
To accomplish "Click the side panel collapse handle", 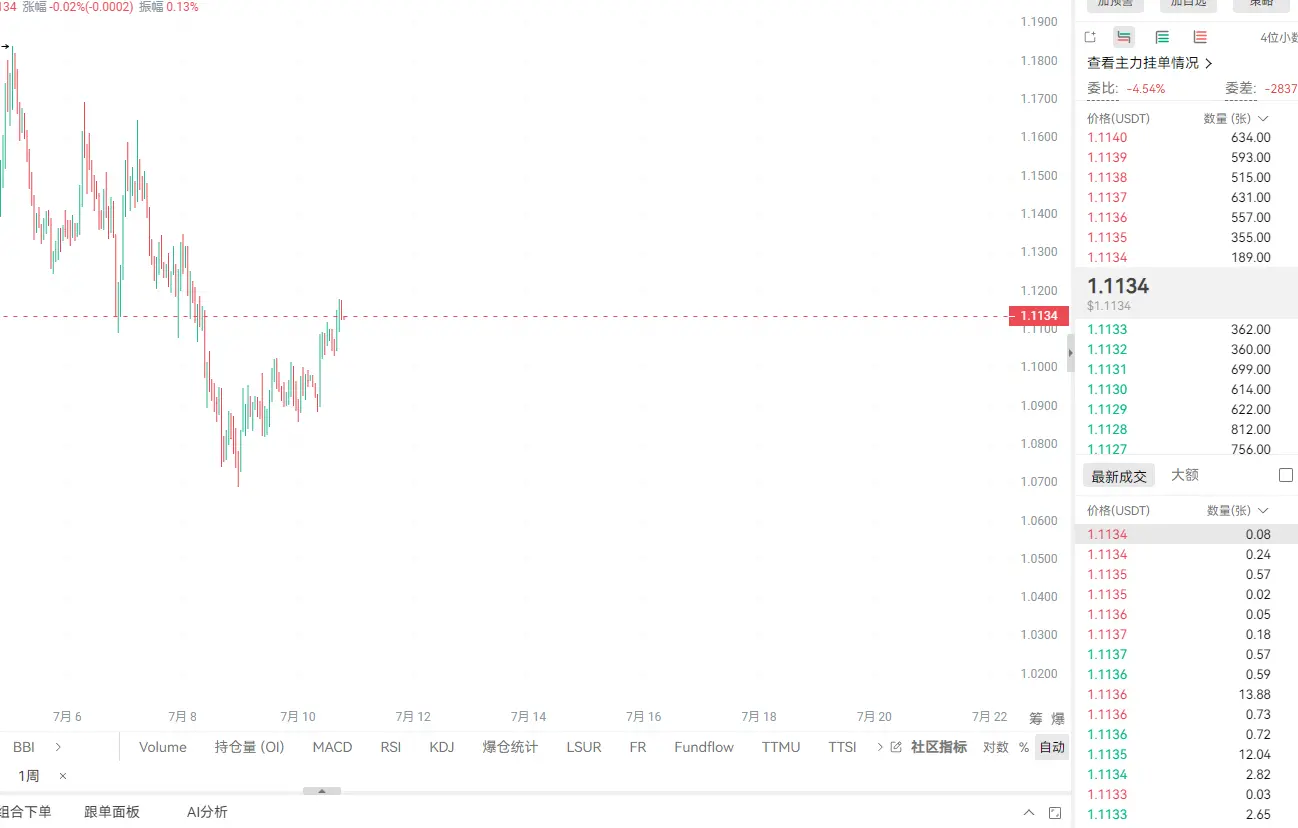I will pyautogui.click(x=1070, y=353).
